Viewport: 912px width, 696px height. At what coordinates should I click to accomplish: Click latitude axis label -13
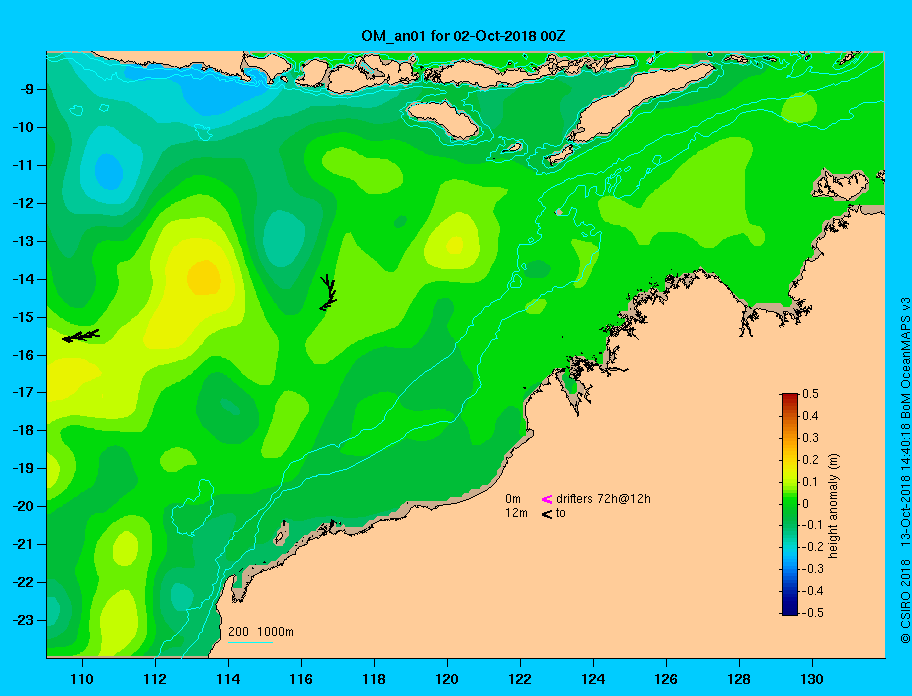pos(24,241)
